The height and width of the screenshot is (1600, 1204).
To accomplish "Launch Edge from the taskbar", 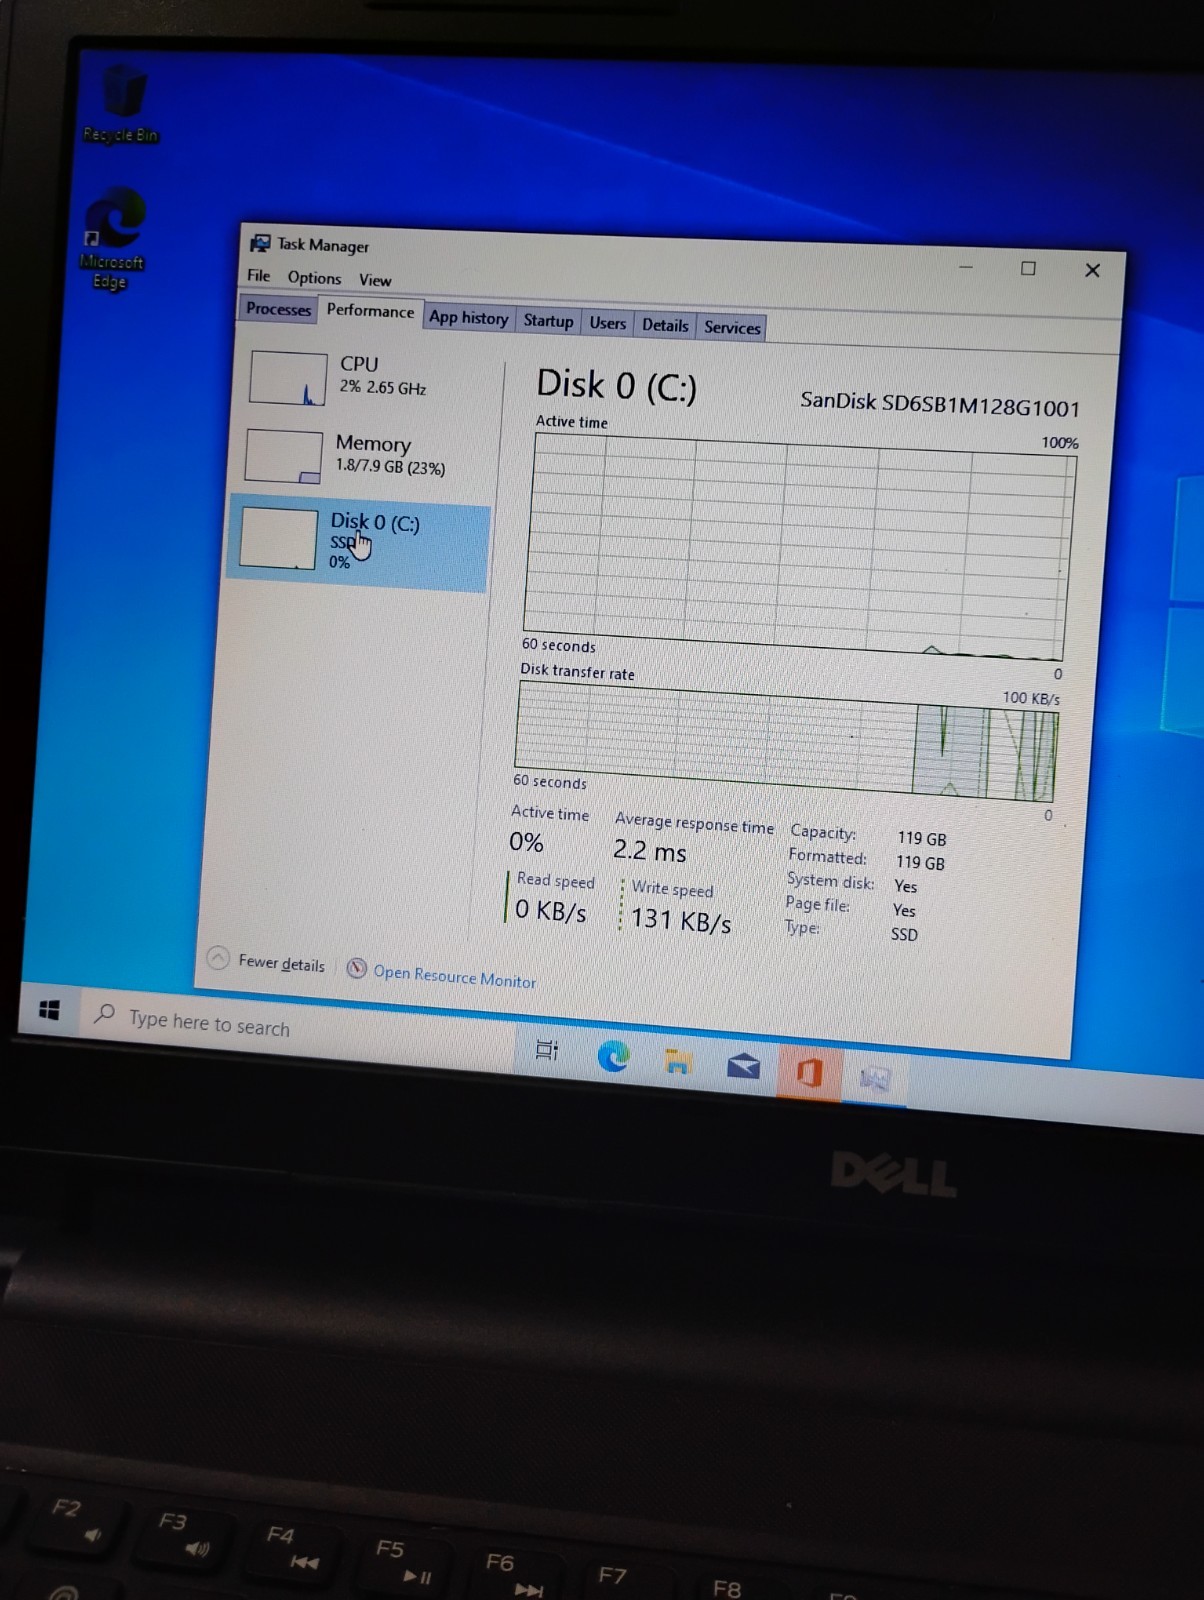I will tap(613, 1056).
